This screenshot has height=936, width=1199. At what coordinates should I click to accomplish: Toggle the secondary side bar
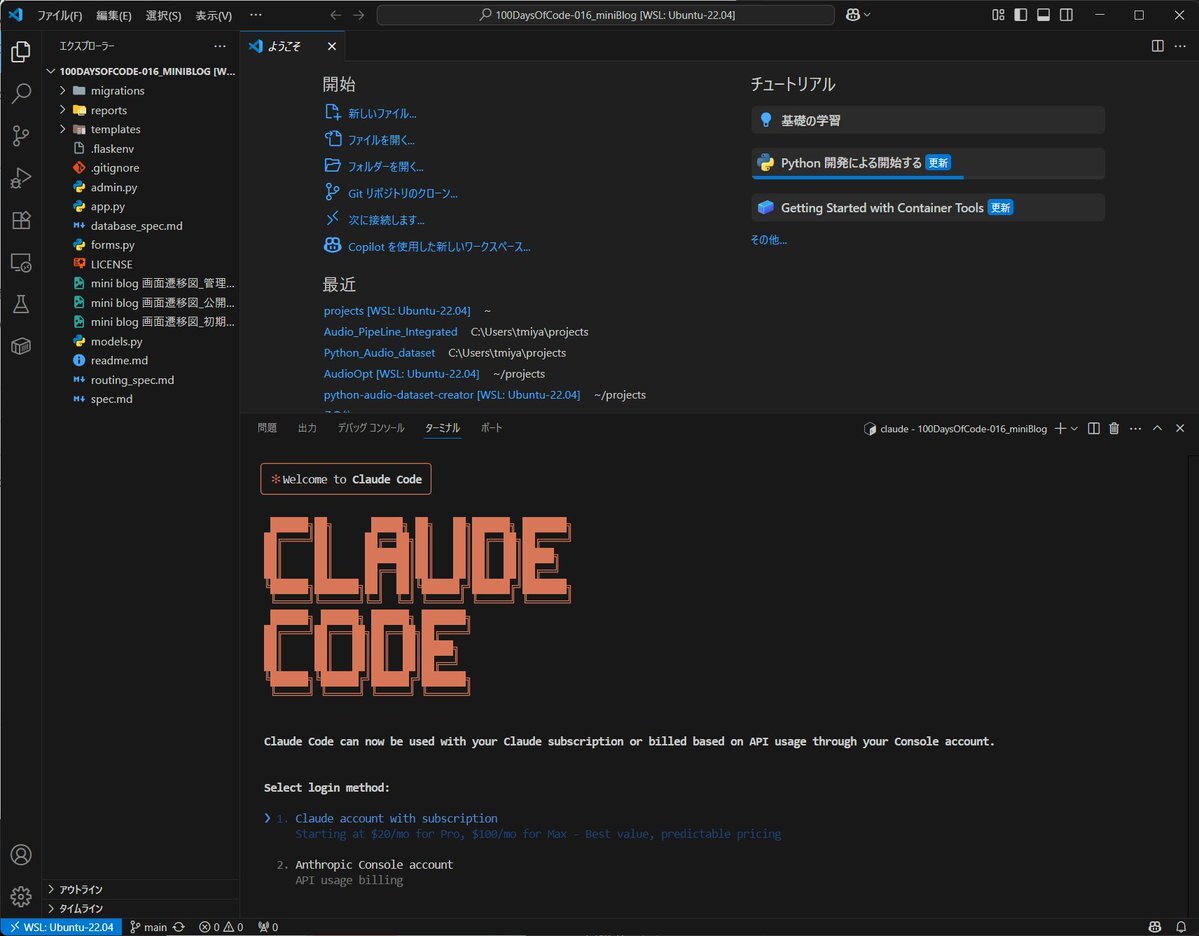(1066, 15)
